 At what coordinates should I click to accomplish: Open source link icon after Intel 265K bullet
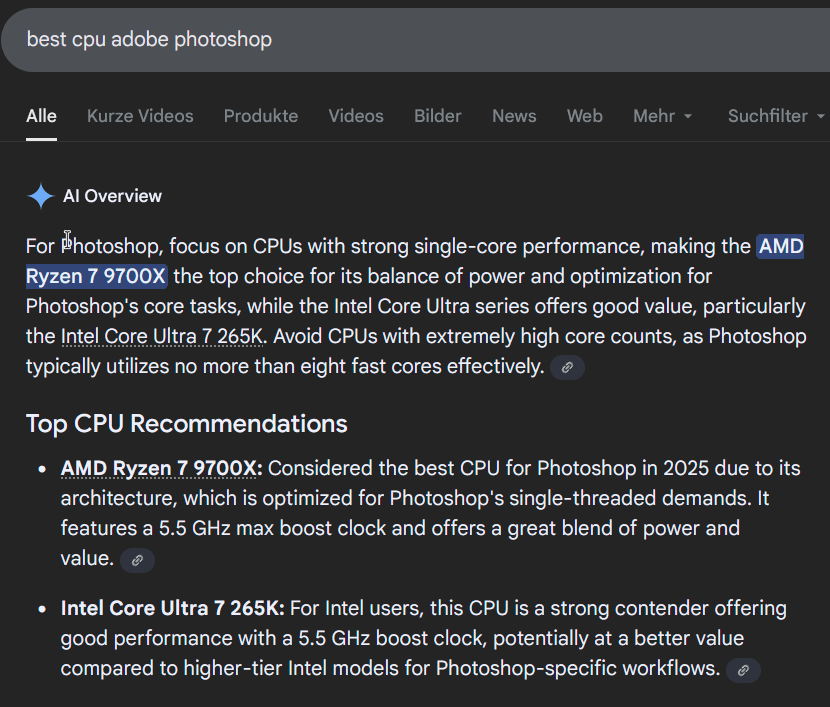click(x=743, y=670)
